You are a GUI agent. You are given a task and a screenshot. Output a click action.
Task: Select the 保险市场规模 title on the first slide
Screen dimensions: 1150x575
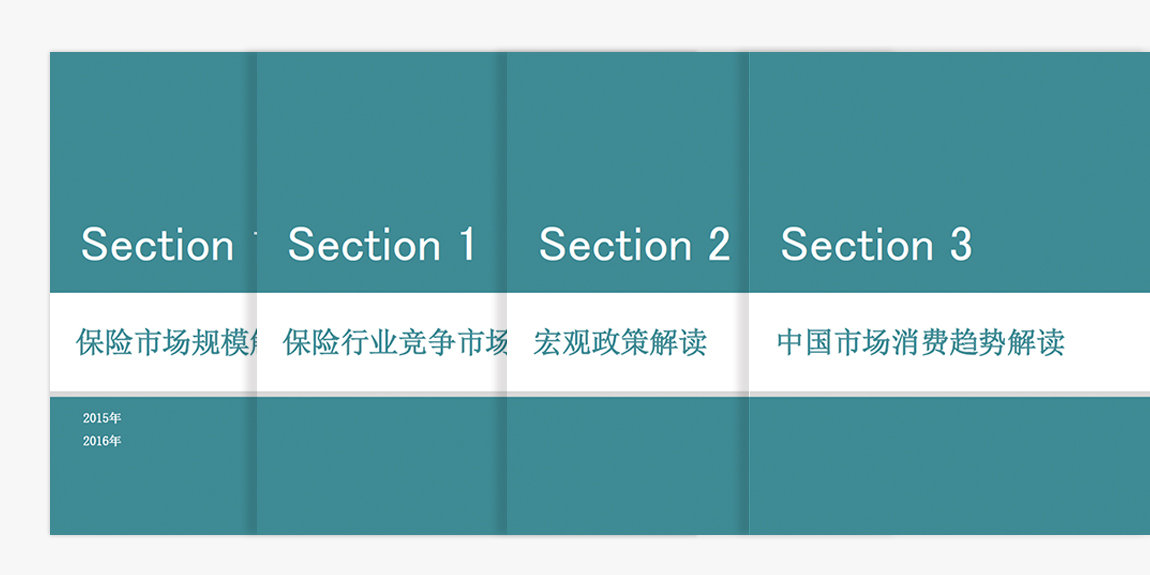click(166, 343)
